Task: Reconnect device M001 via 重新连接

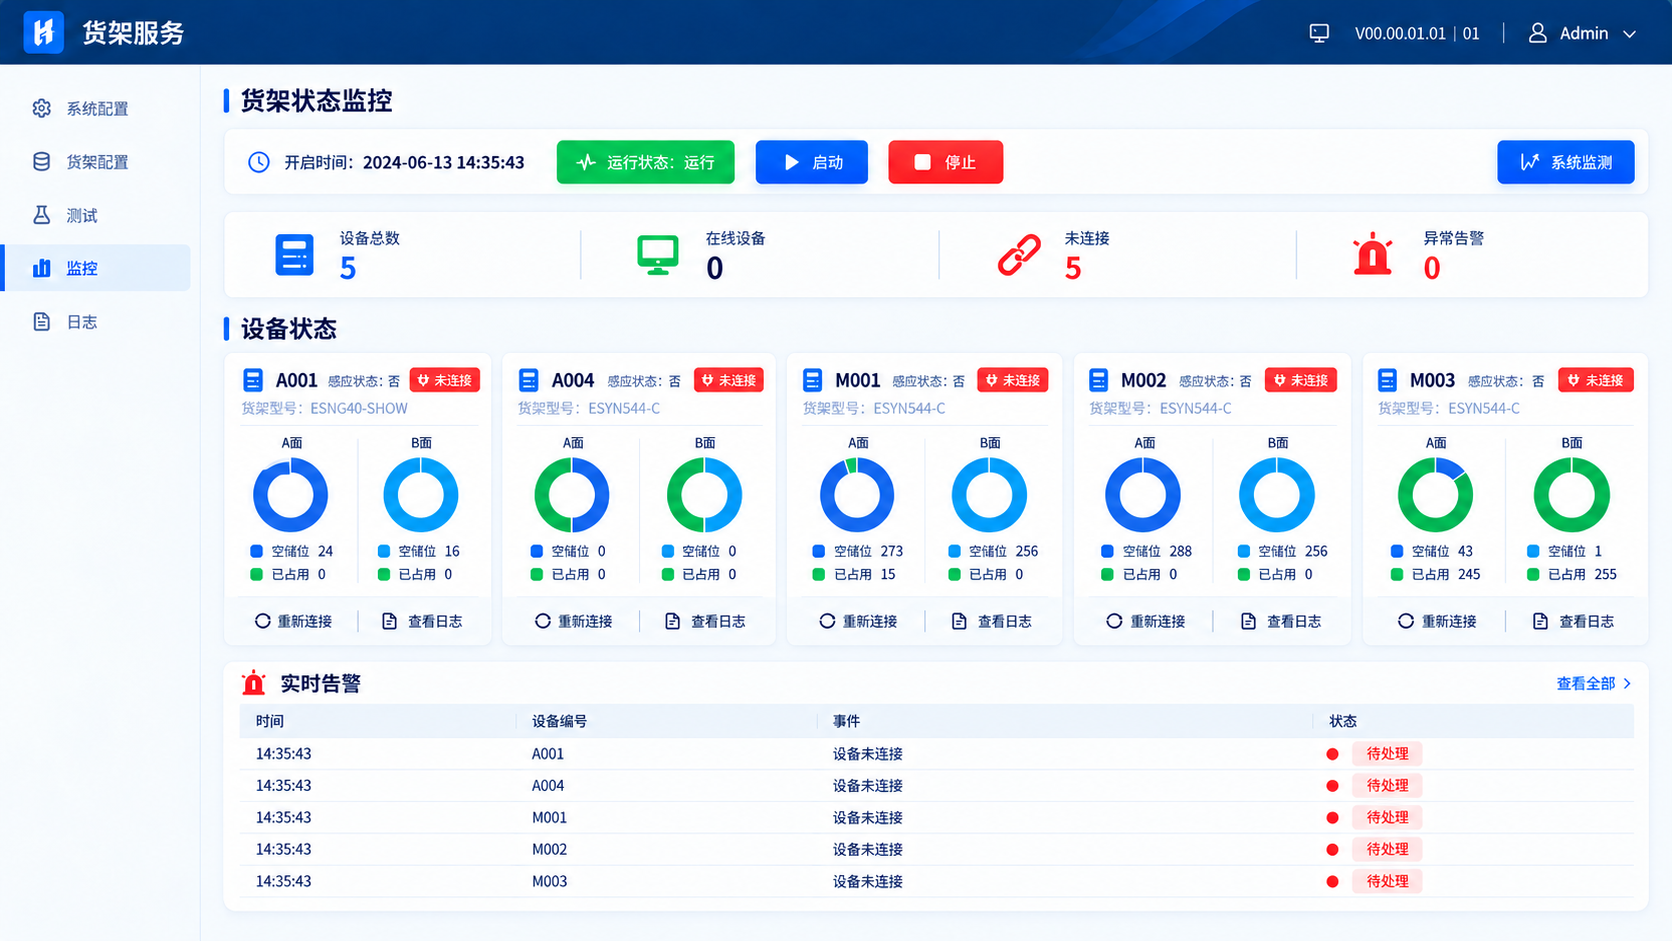Action: pyautogui.click(x=858, y=621)
